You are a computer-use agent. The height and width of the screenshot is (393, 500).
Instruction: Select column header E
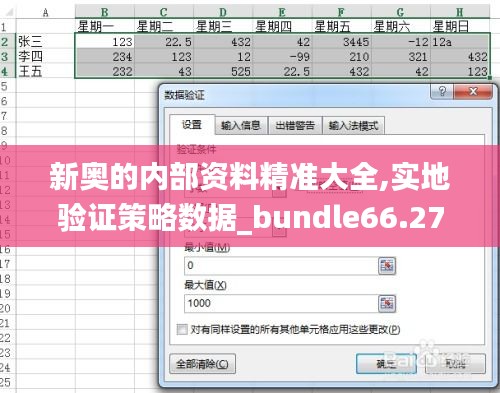point(282,13)
